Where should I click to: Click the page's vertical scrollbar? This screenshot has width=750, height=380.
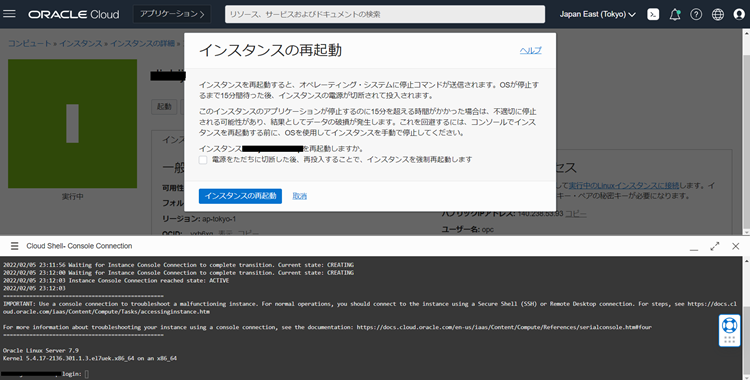[746, 132]
